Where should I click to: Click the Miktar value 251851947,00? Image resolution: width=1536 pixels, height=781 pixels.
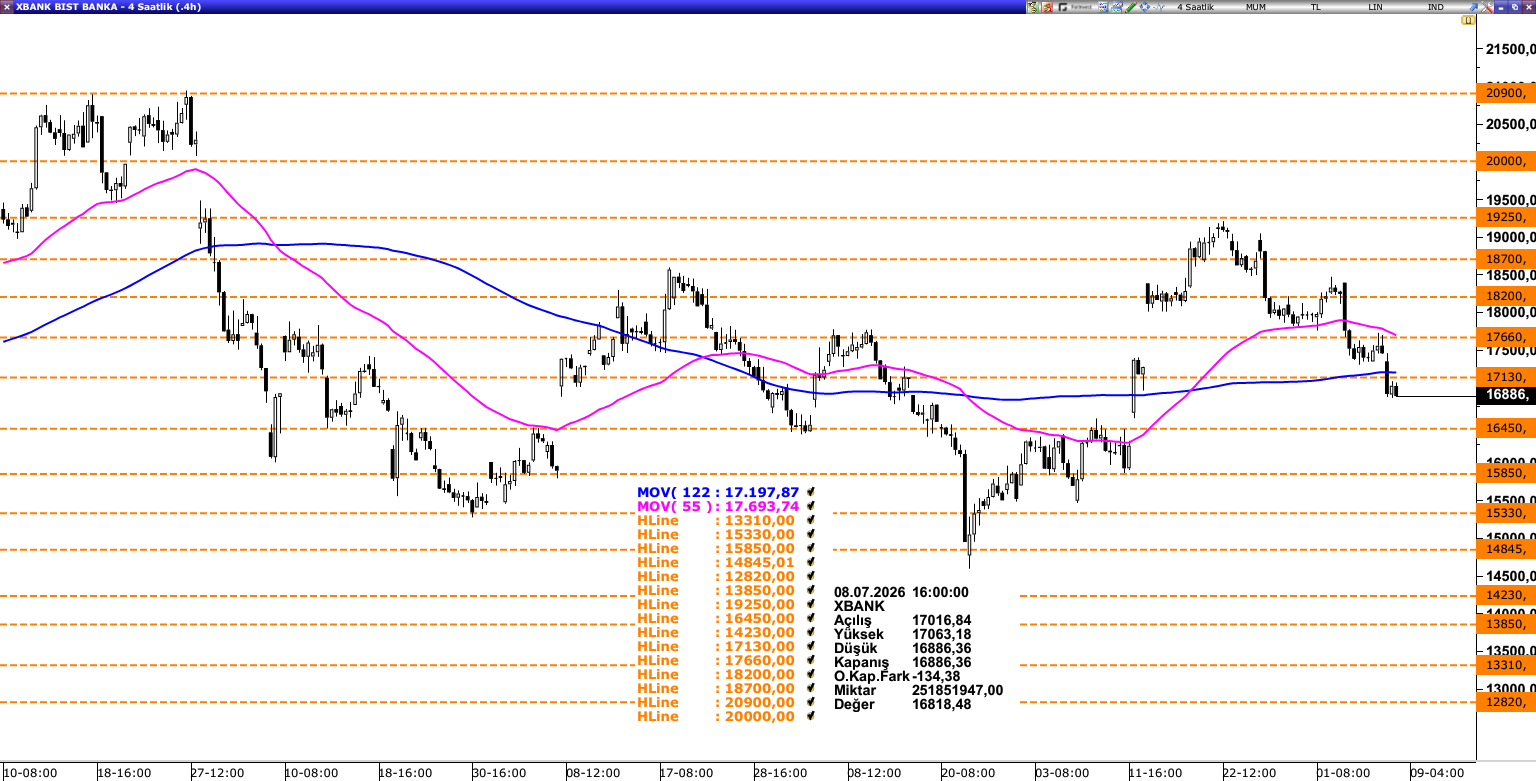pos(957,690)
